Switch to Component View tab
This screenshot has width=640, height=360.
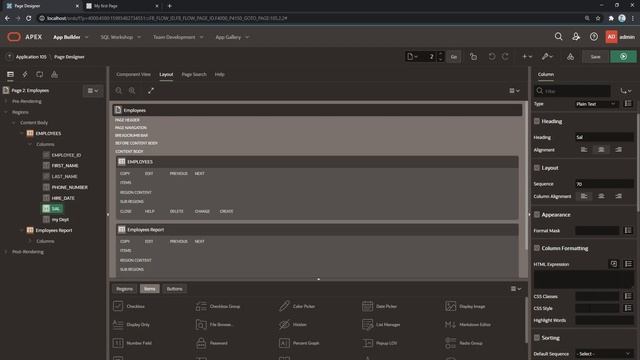tap(133, 74)
